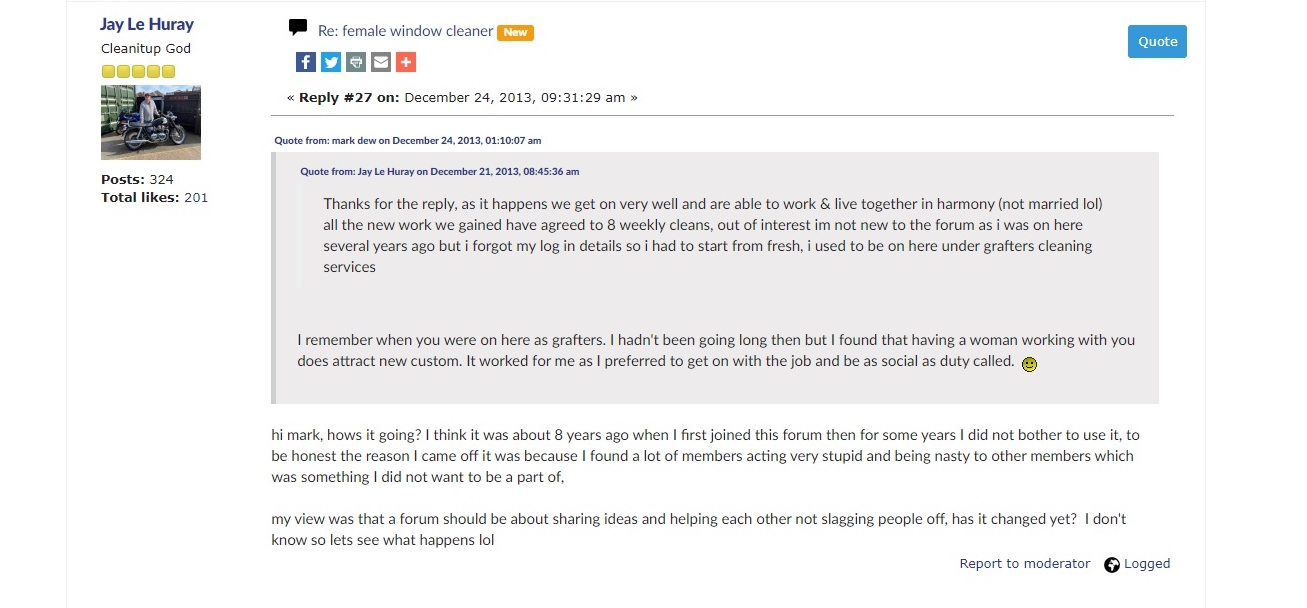Click the "Logged" label text
This screenshot has height=608, width=1307.
(x=1146, y=564)
